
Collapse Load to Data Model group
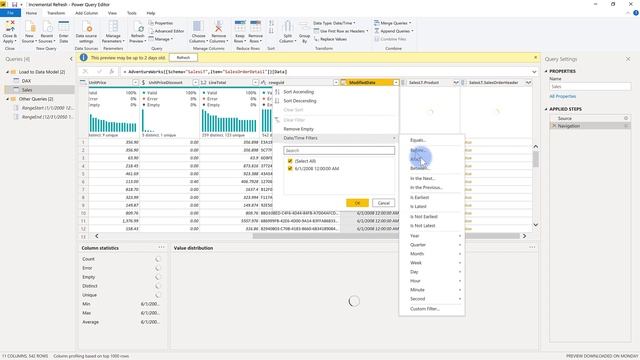(x=7, y=72)
